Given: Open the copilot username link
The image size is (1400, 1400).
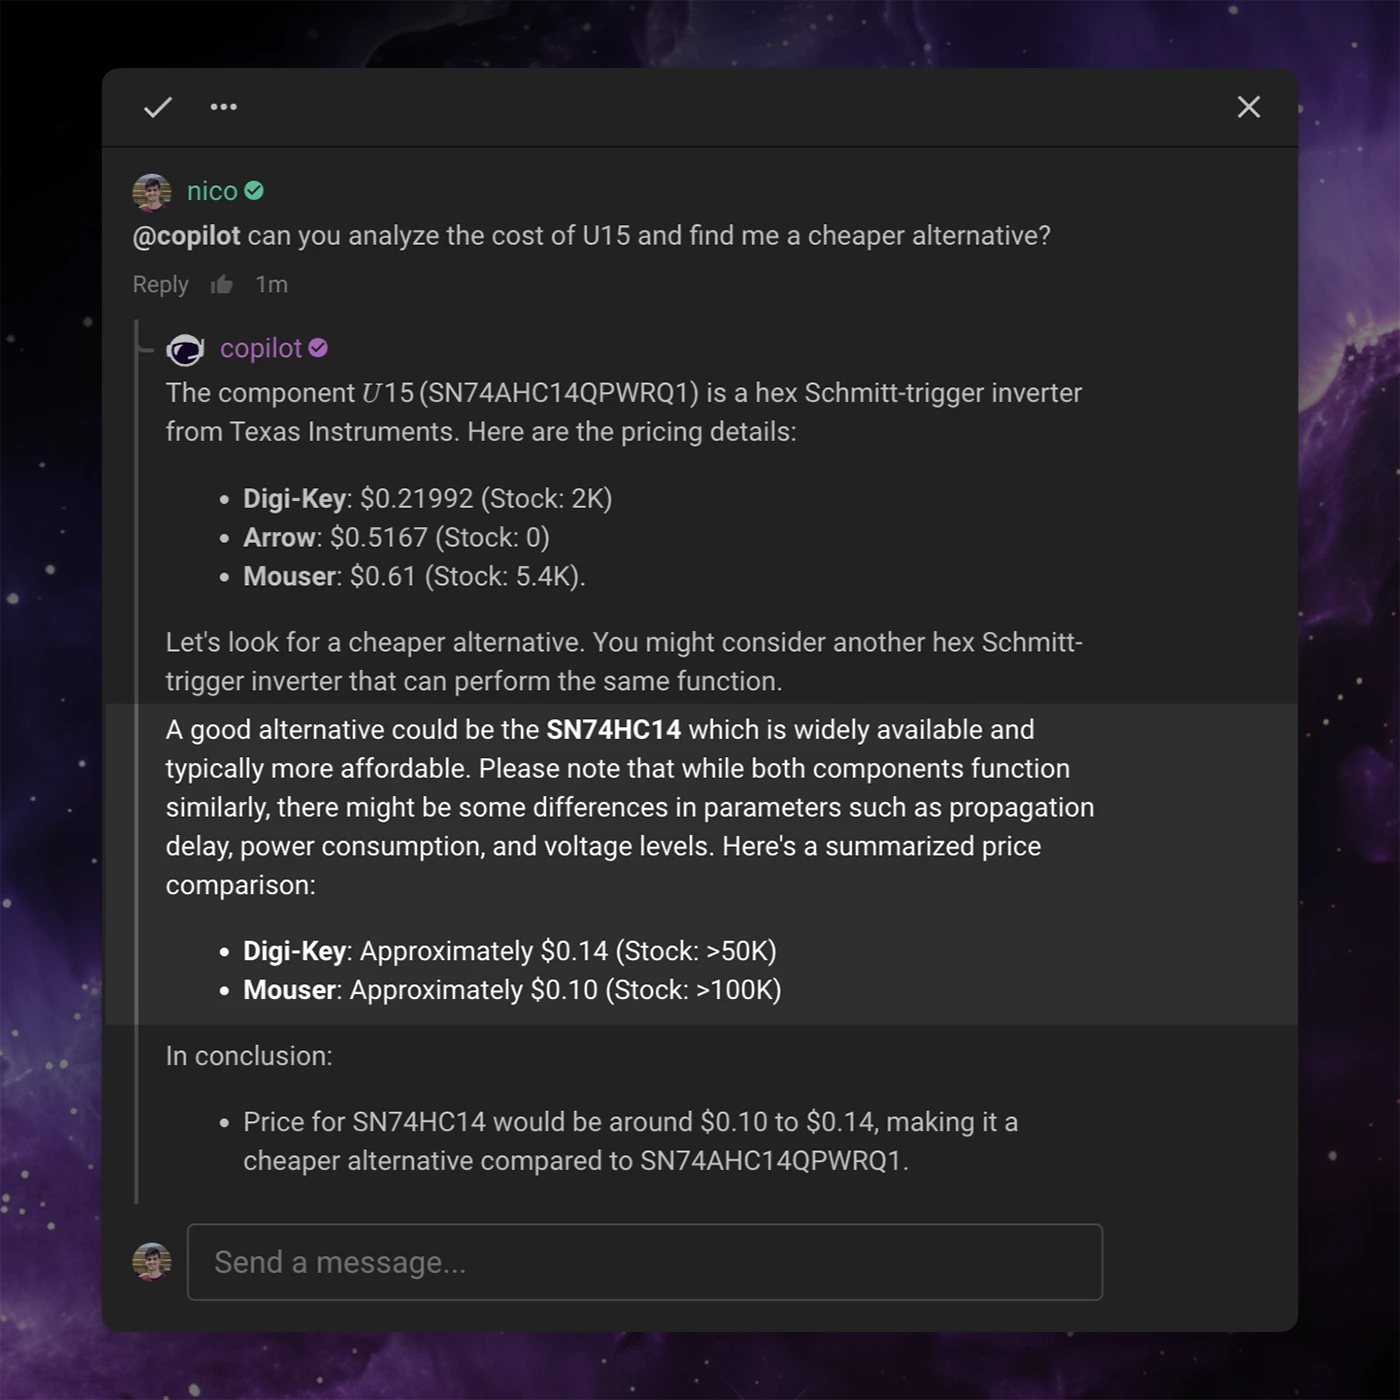Looking at the screenshot, I should [x=260, y=348].
